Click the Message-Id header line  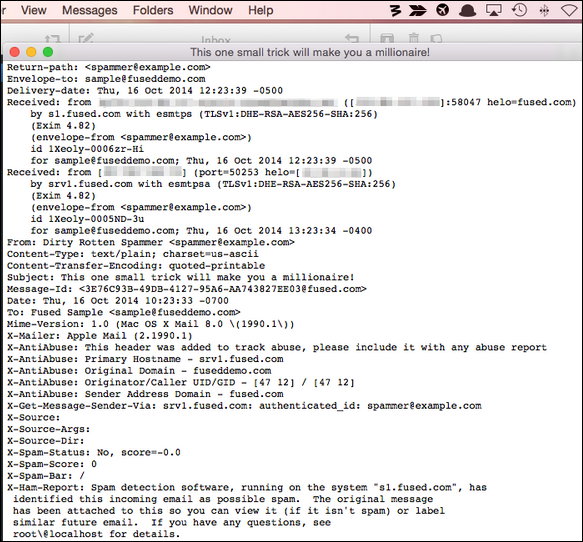187,289
